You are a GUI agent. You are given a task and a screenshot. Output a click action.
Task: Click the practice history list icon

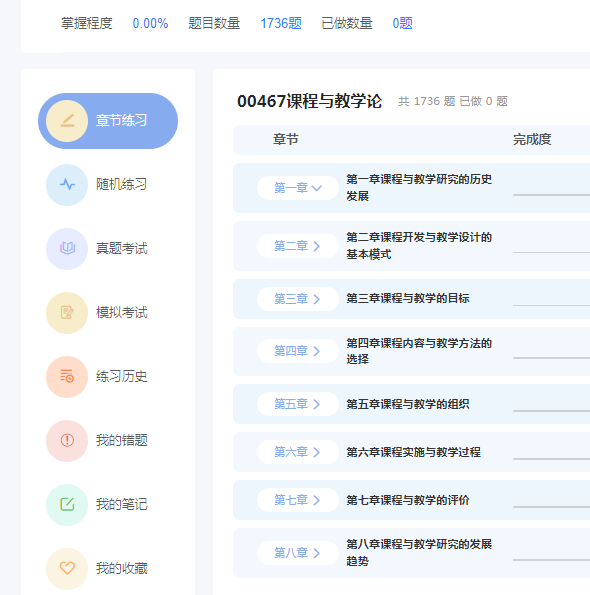tap(67, 376)
